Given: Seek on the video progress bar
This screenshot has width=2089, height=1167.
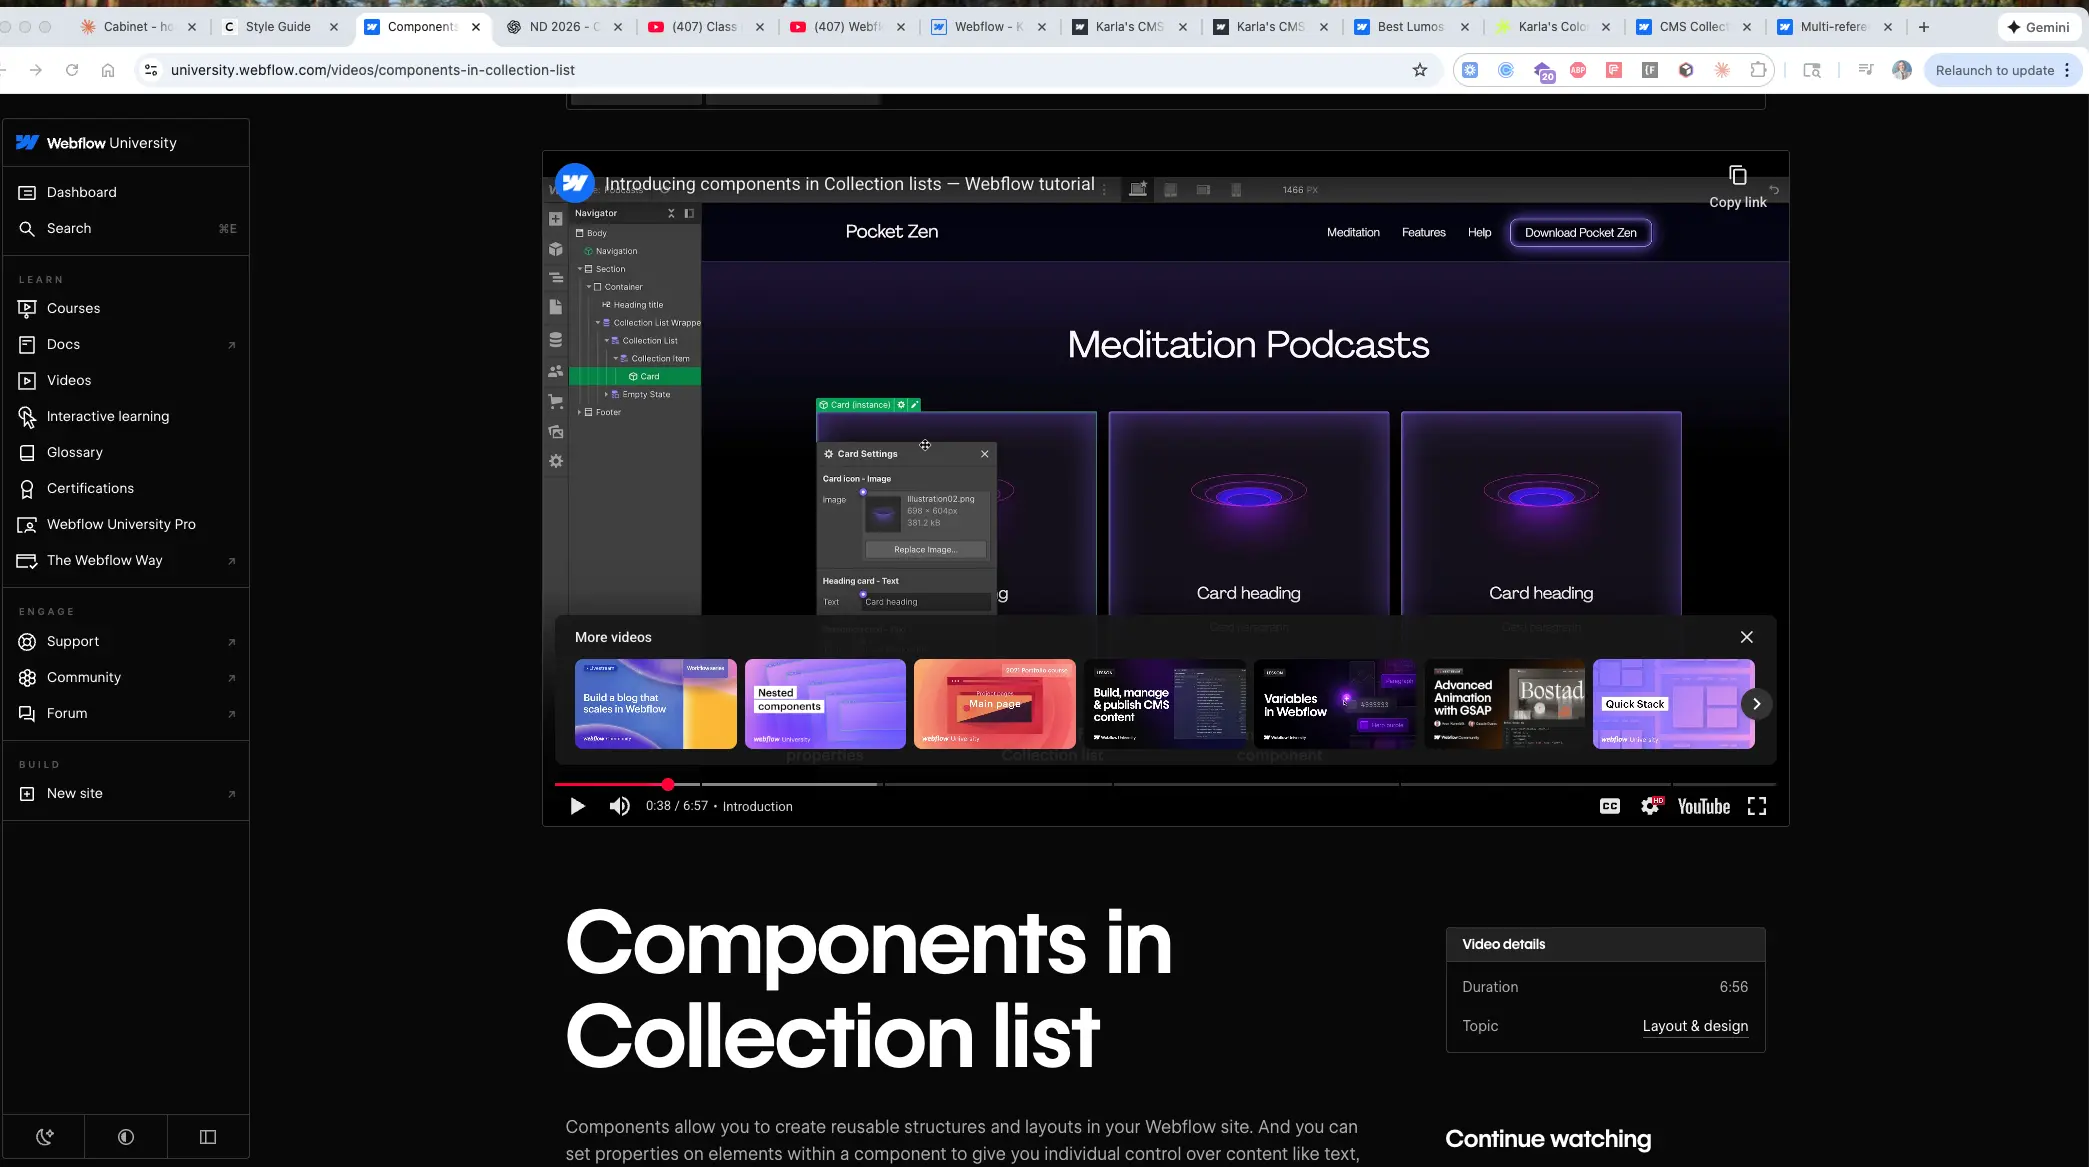Looking at the screenshot, I should (x=1000, y=784).
